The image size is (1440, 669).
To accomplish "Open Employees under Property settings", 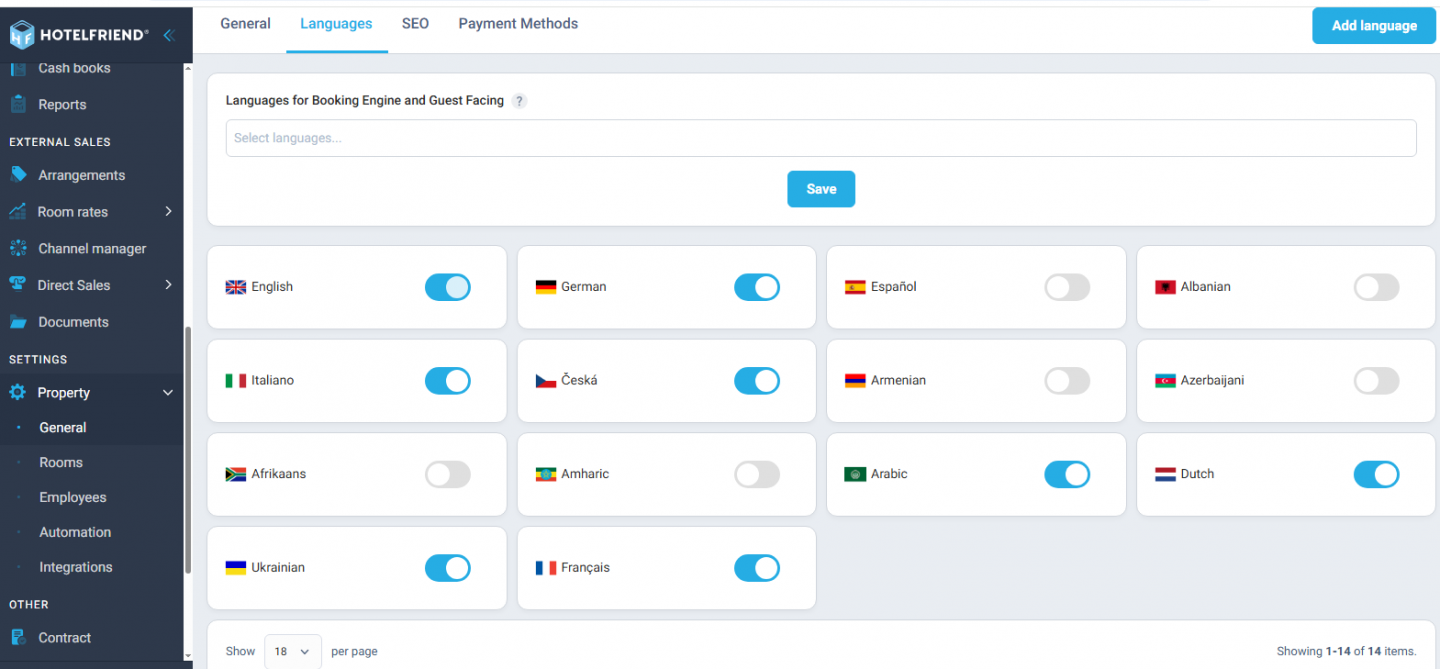I will click(x=73, y=497).
